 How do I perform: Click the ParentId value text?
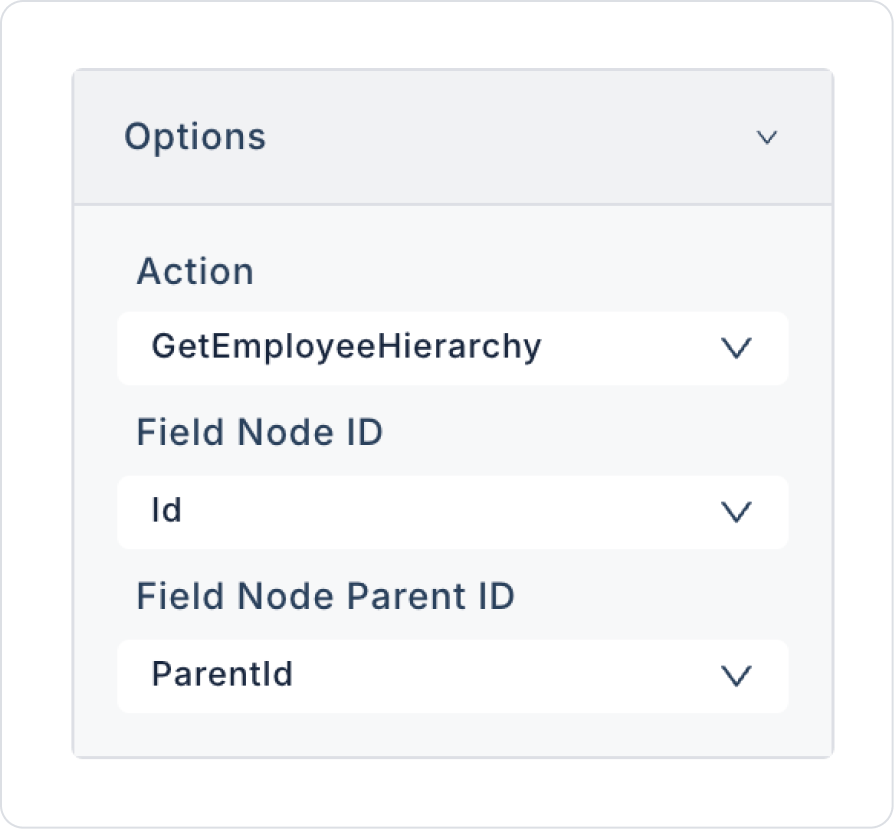(222, 675)
